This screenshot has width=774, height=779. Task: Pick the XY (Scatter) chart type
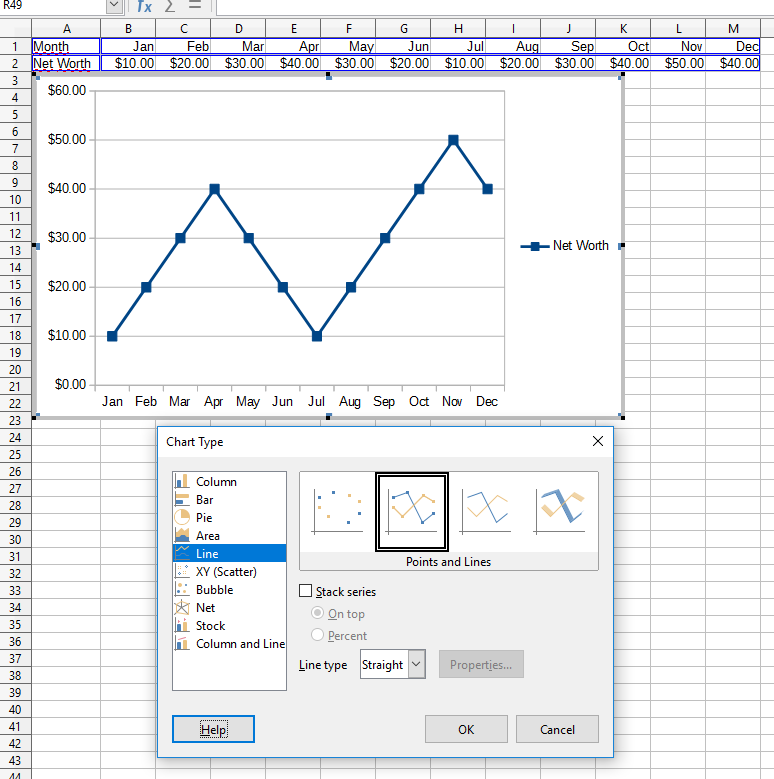(226, 572)
